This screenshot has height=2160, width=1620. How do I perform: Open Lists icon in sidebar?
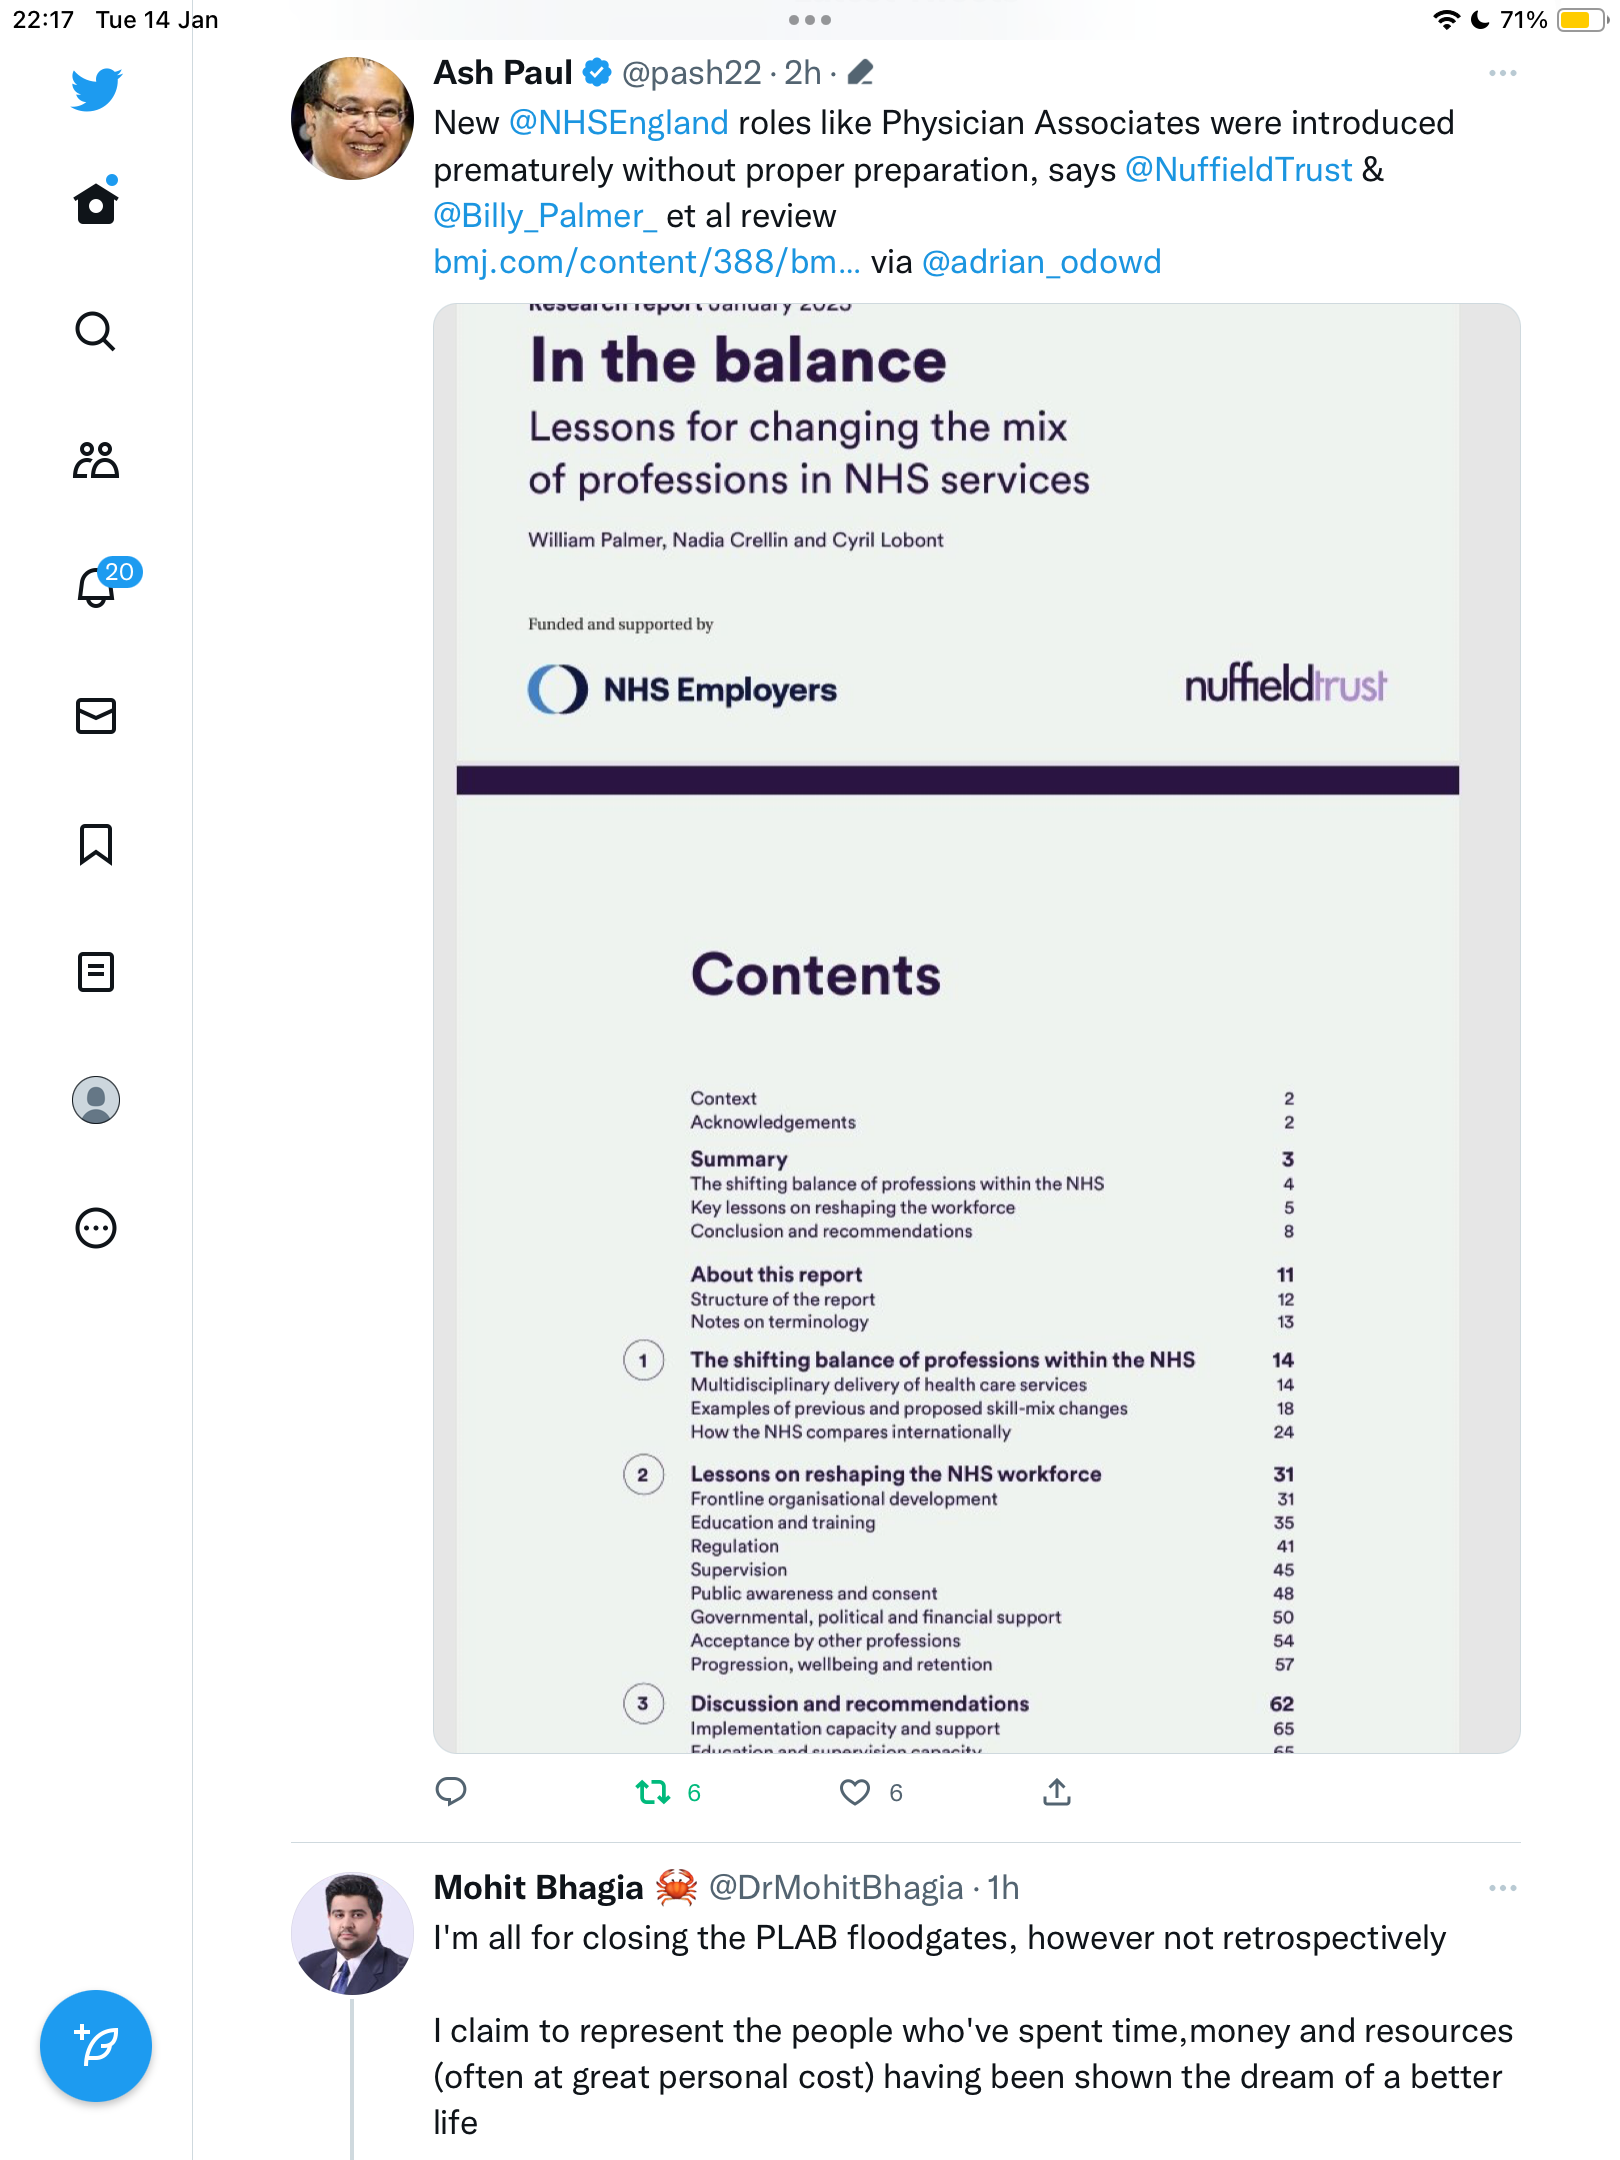point(96,972)
